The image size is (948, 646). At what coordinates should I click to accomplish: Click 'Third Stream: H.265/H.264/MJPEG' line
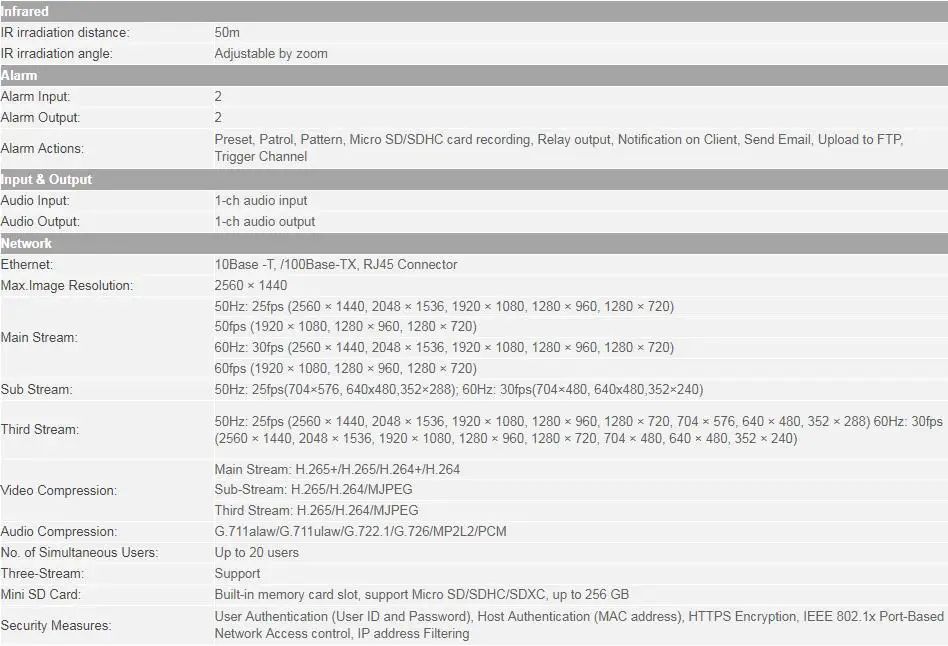tap(316, 511)
